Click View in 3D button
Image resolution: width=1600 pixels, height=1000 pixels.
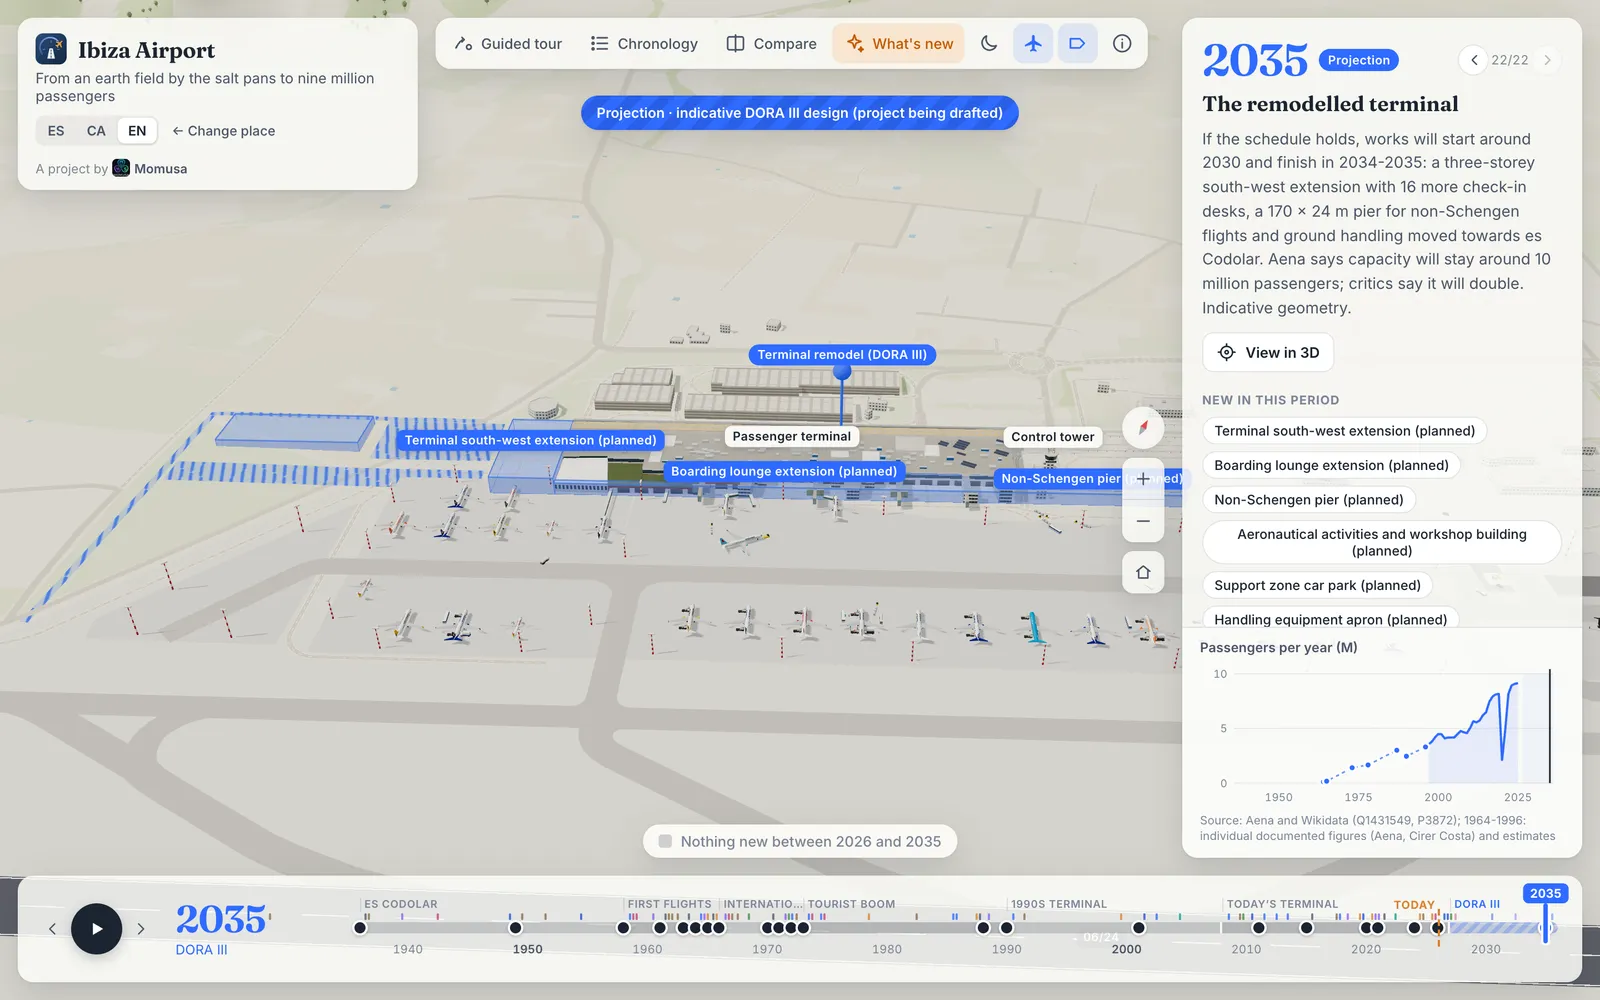point(1268,352)
